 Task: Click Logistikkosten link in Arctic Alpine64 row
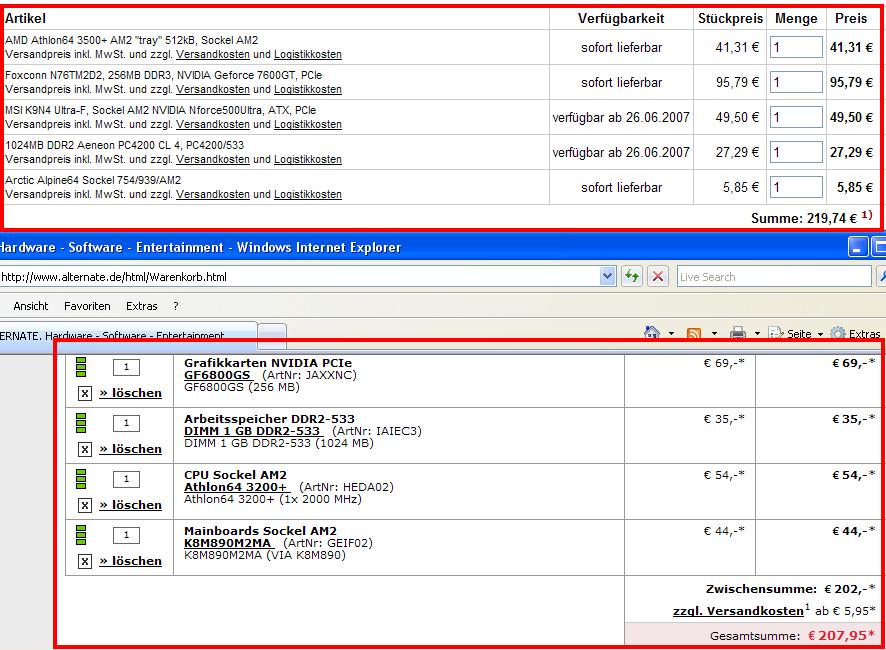pyautogui.click(x=308, y=194)
